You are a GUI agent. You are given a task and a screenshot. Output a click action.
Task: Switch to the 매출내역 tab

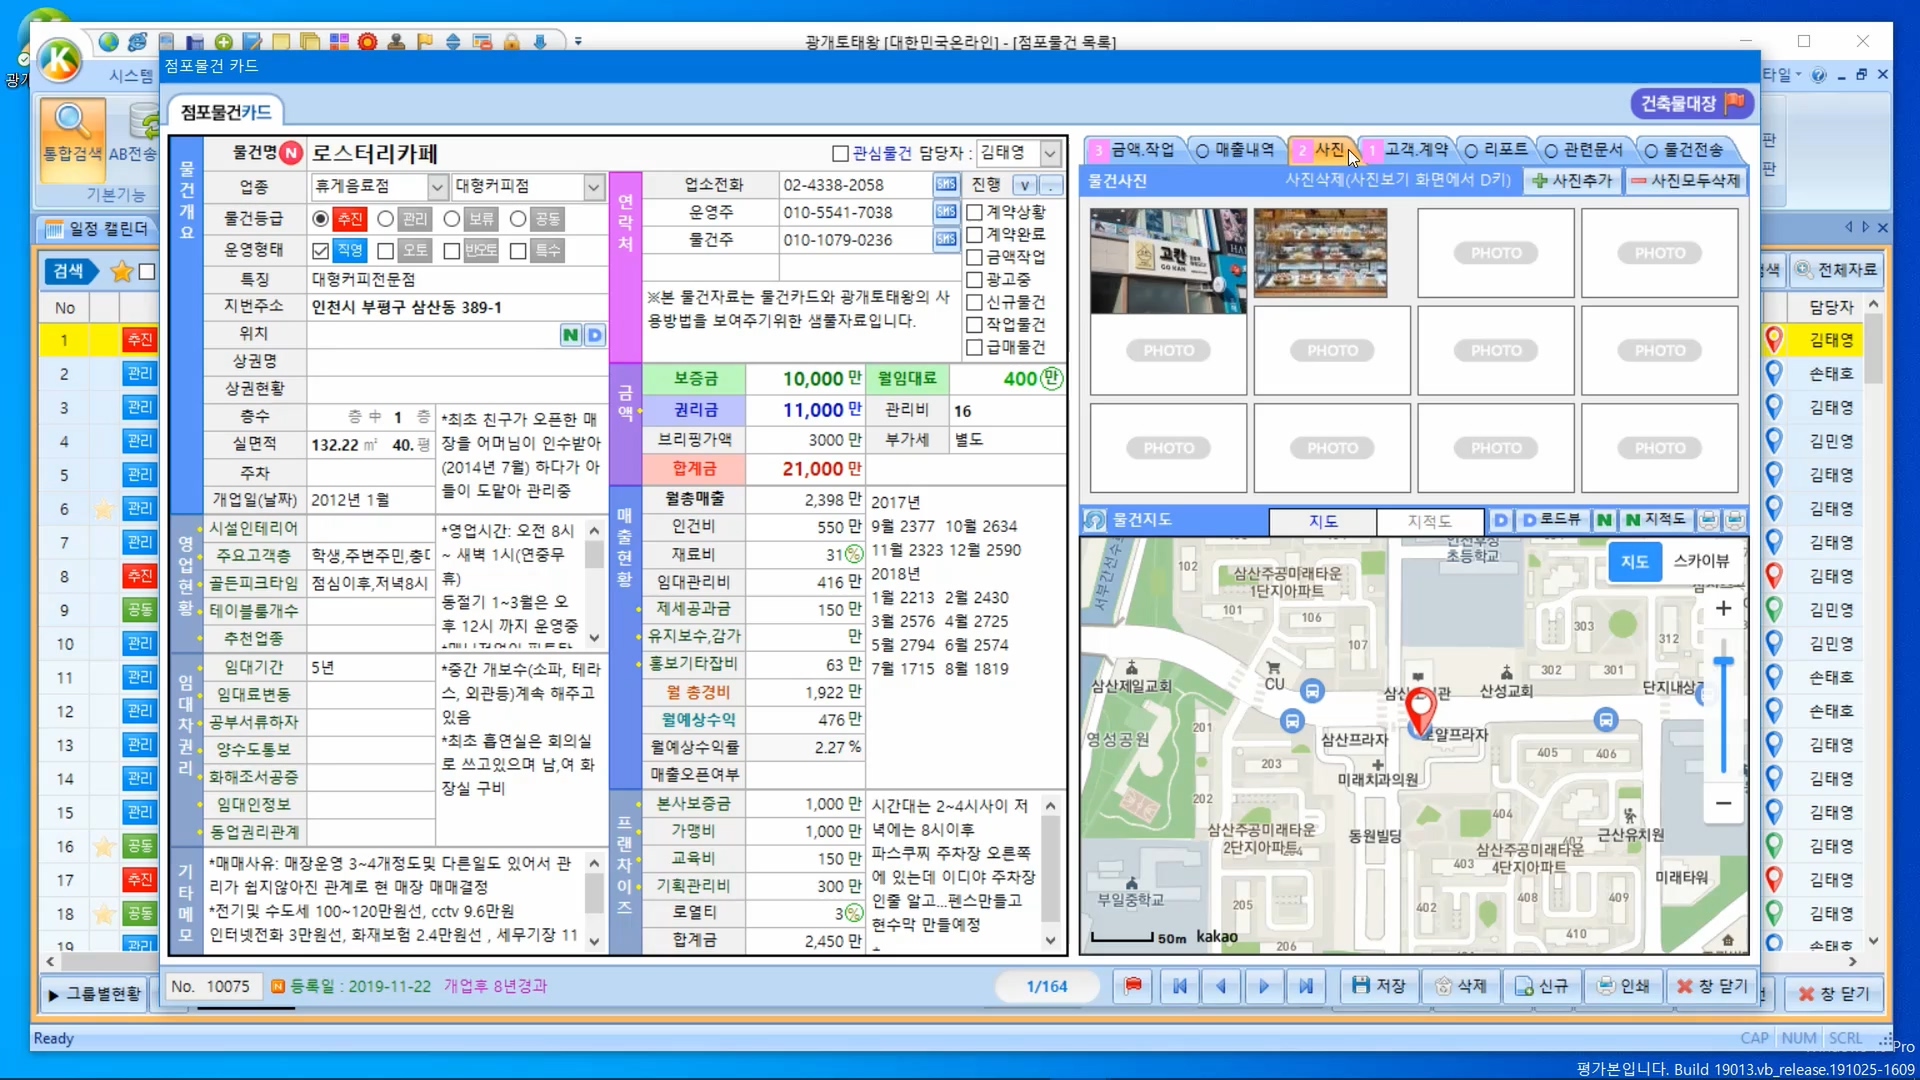1235,150
